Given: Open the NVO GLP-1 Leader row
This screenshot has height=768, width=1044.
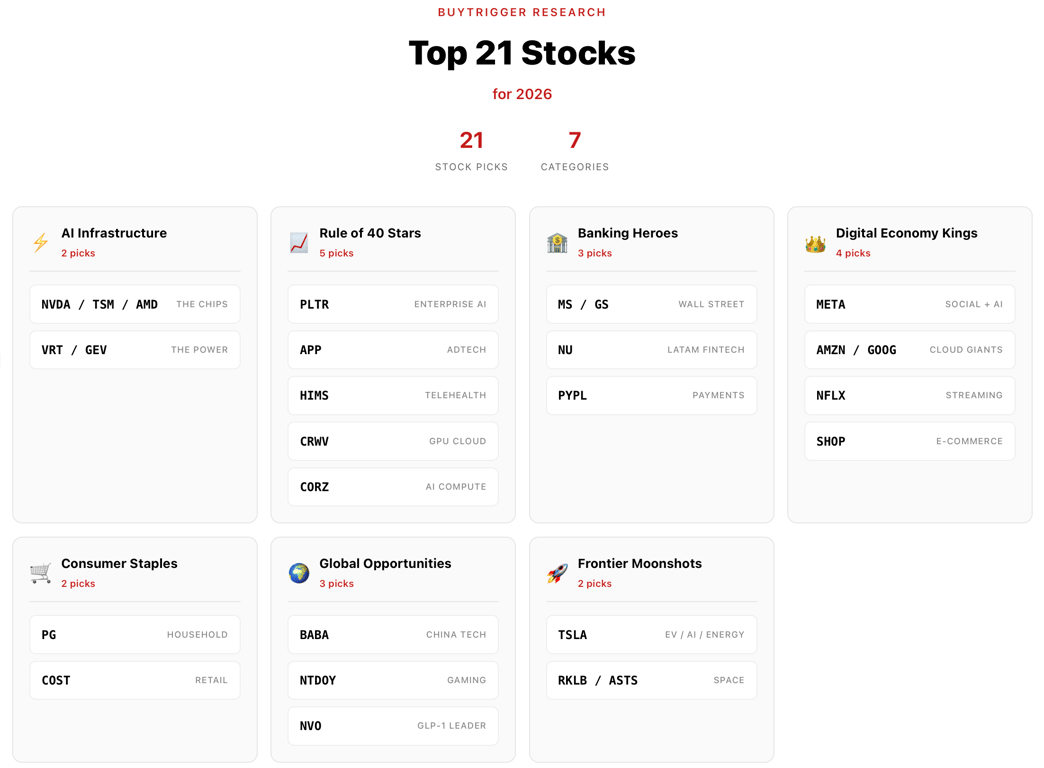Looking at the screenshot, I should (393, 726).
